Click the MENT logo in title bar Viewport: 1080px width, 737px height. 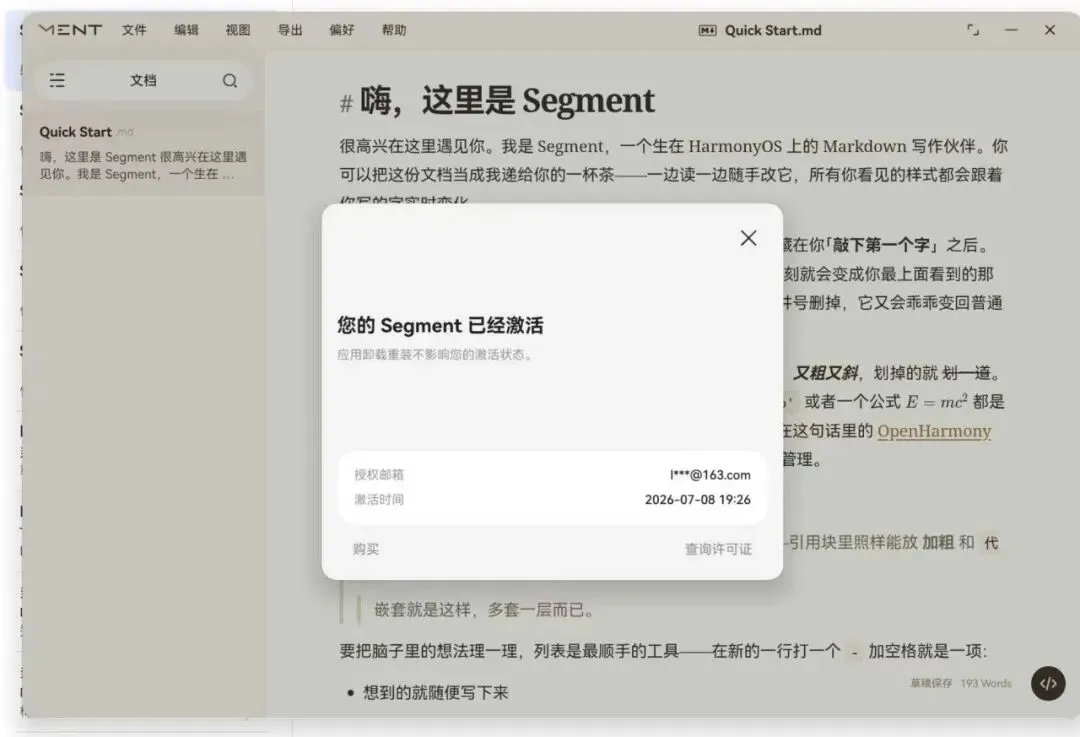[70, 30]
